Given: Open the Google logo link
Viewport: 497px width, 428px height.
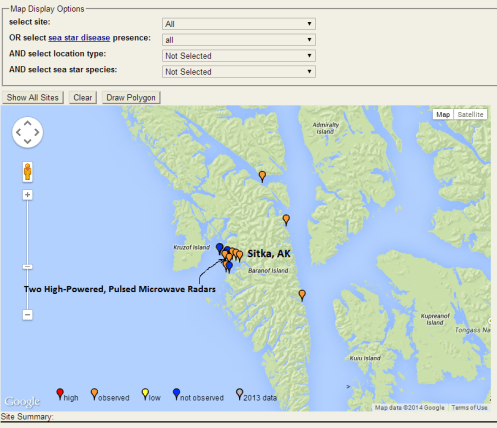Looking at the screenshot, I should coord(22,401).
